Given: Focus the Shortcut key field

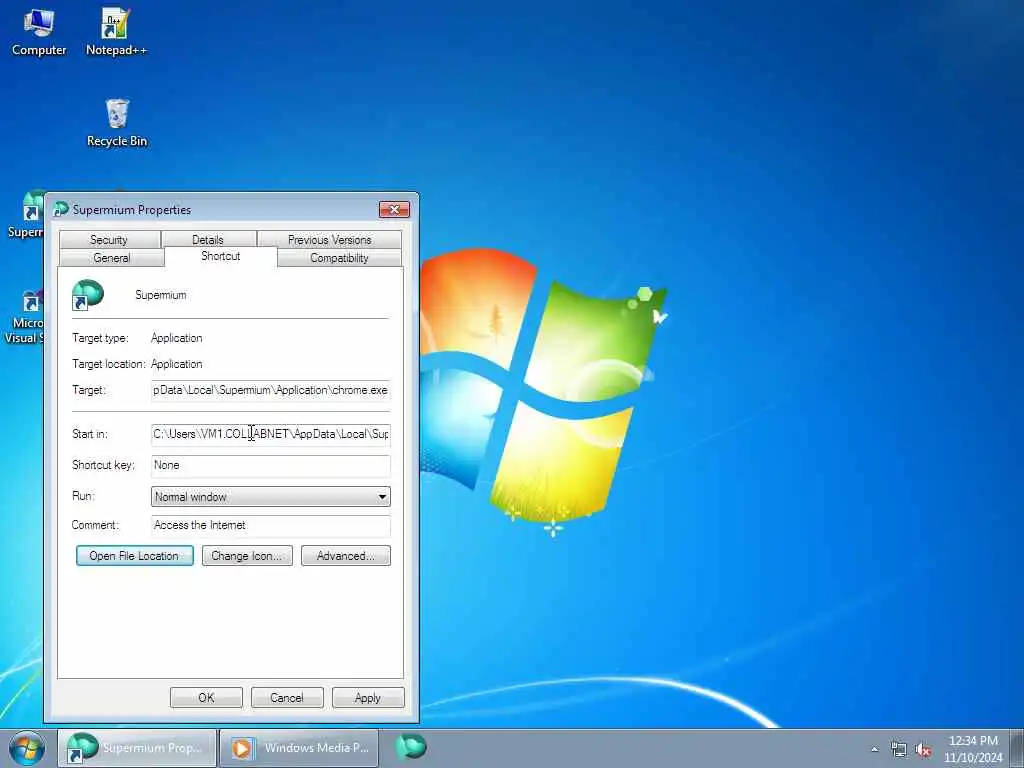Looking at the screenshot, I should click(x=270, y=465).
